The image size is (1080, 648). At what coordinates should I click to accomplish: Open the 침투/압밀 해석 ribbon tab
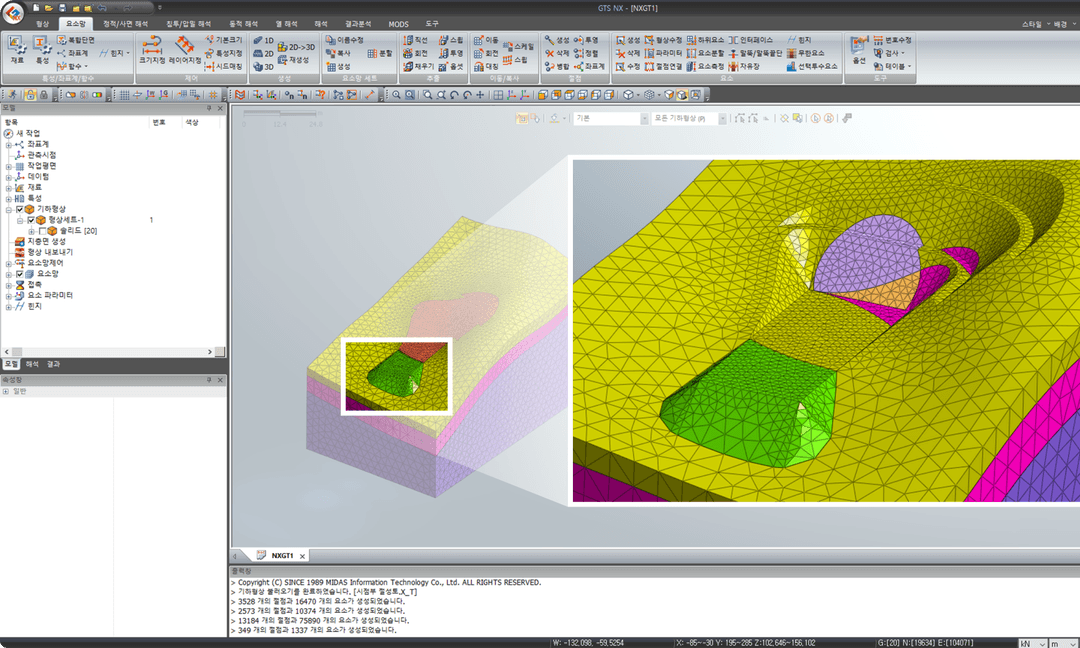pyautogui.click(x=188, y=24)
